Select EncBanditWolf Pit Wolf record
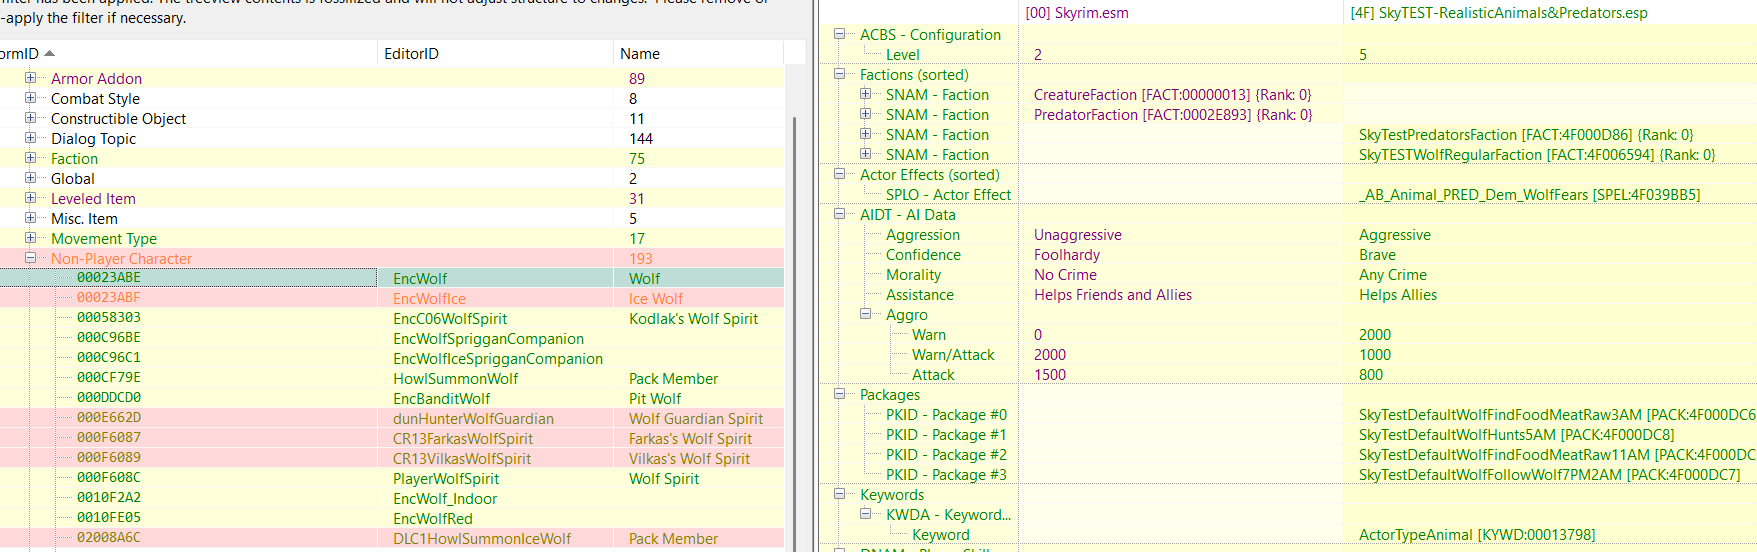Screen dimensions: 1757x552 392,398
